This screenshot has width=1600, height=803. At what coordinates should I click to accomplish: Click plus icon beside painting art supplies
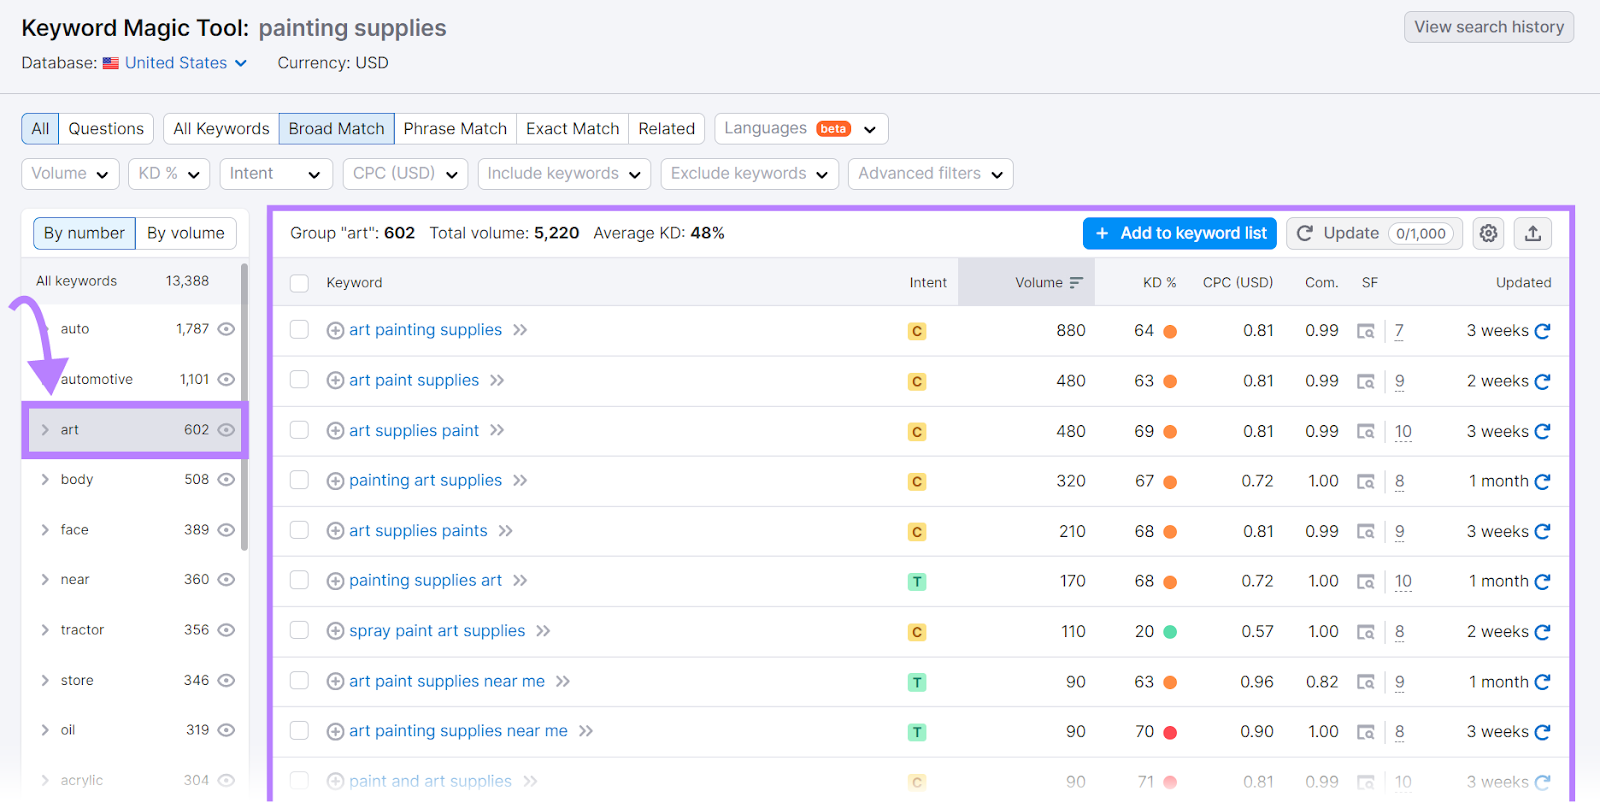click(x=335, y=481)
